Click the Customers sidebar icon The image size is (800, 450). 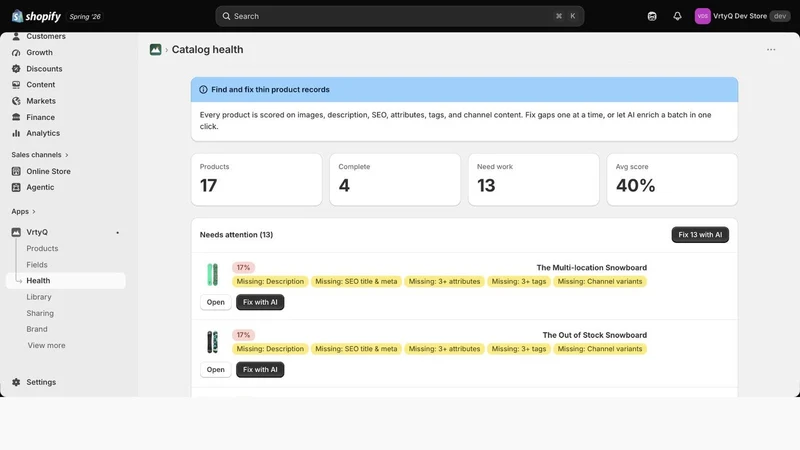(16, 36)
